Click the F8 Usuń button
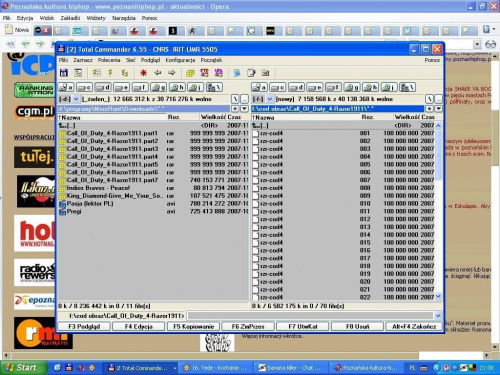This screenshot has height=375, width=500. [357, 326]
